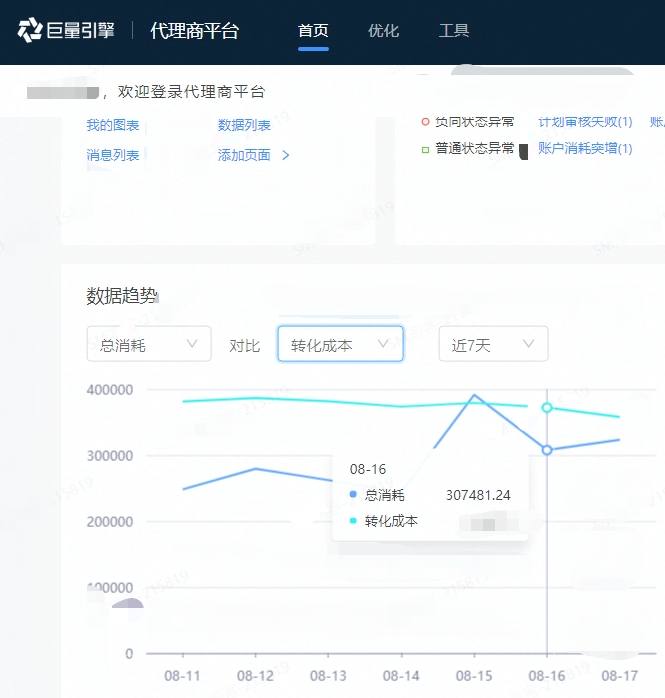Expand the 近7天 date range dropdown
The height and width of the screenshot is (698, 665).
(493, 345)
